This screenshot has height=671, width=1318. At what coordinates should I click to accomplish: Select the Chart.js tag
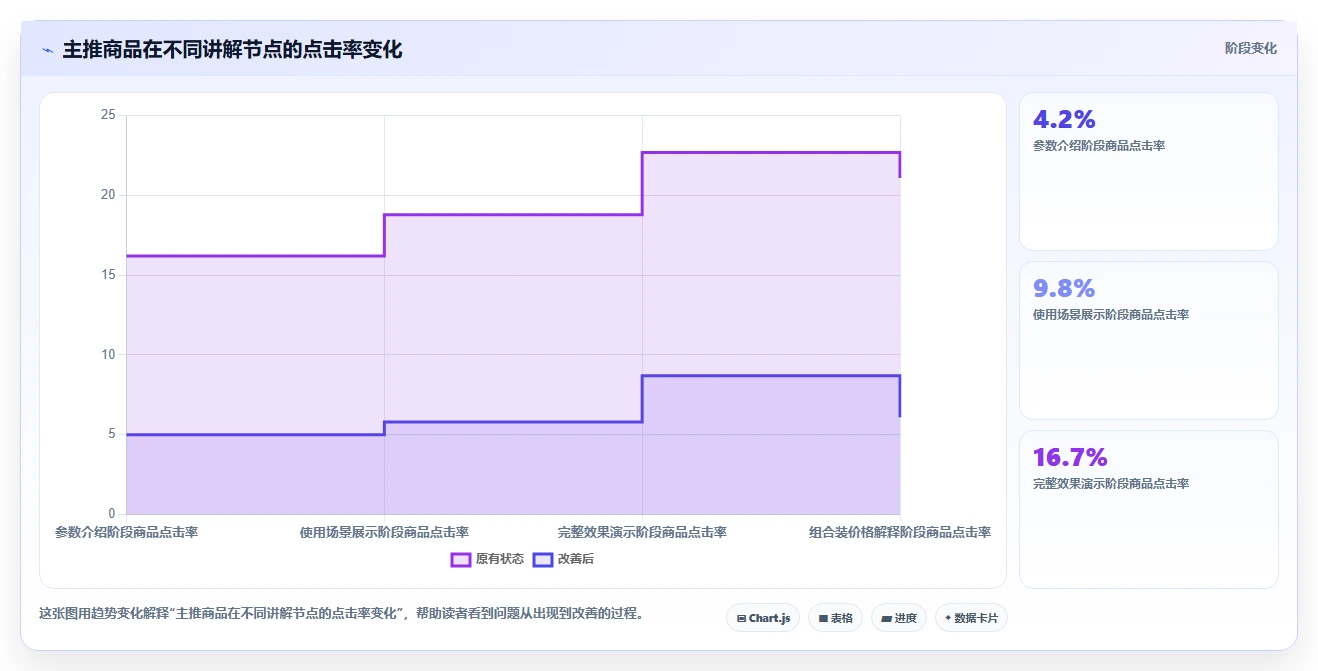point(763,618)
